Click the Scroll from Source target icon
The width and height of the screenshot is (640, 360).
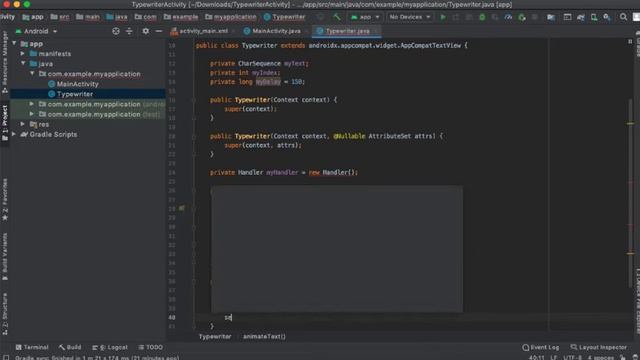pos(116,31)
